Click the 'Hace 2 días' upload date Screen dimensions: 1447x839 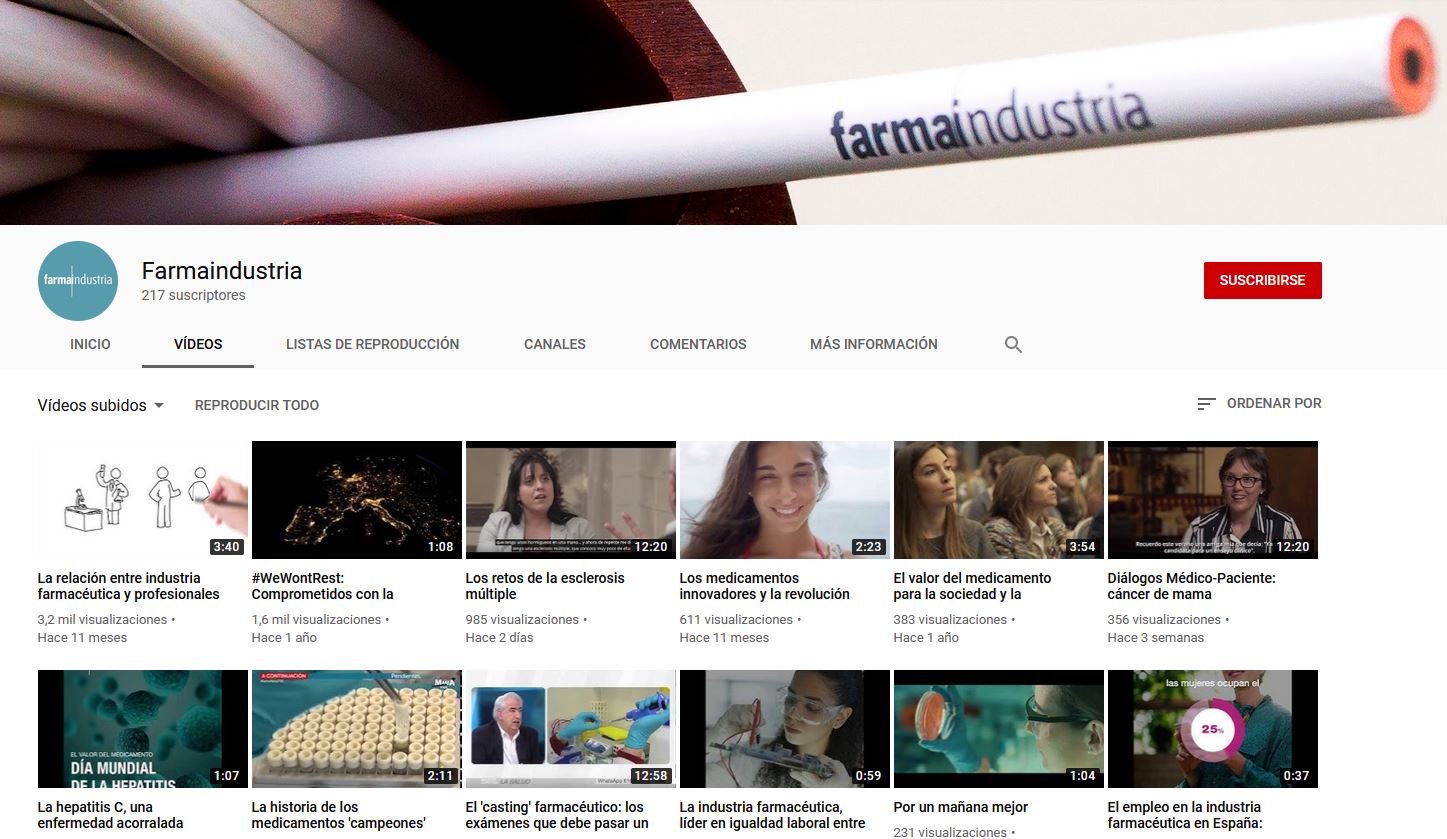point(500,638)
